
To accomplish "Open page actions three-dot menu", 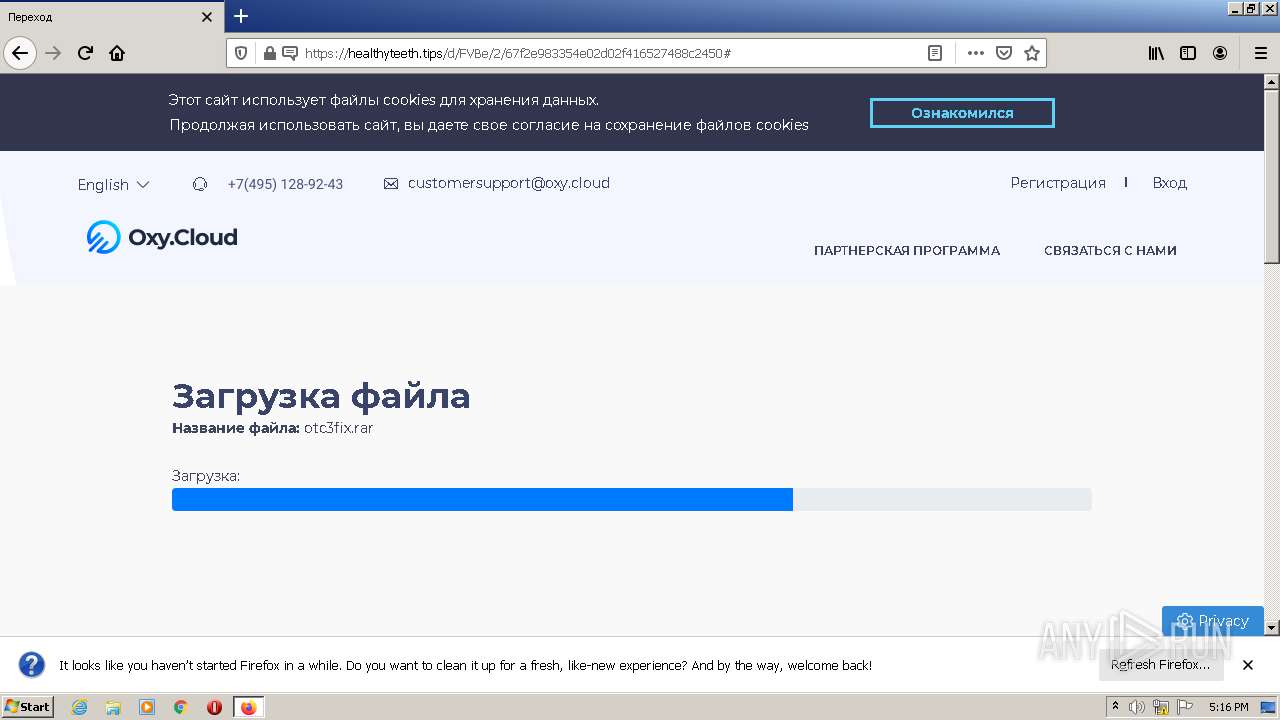I will click(976, 53).
